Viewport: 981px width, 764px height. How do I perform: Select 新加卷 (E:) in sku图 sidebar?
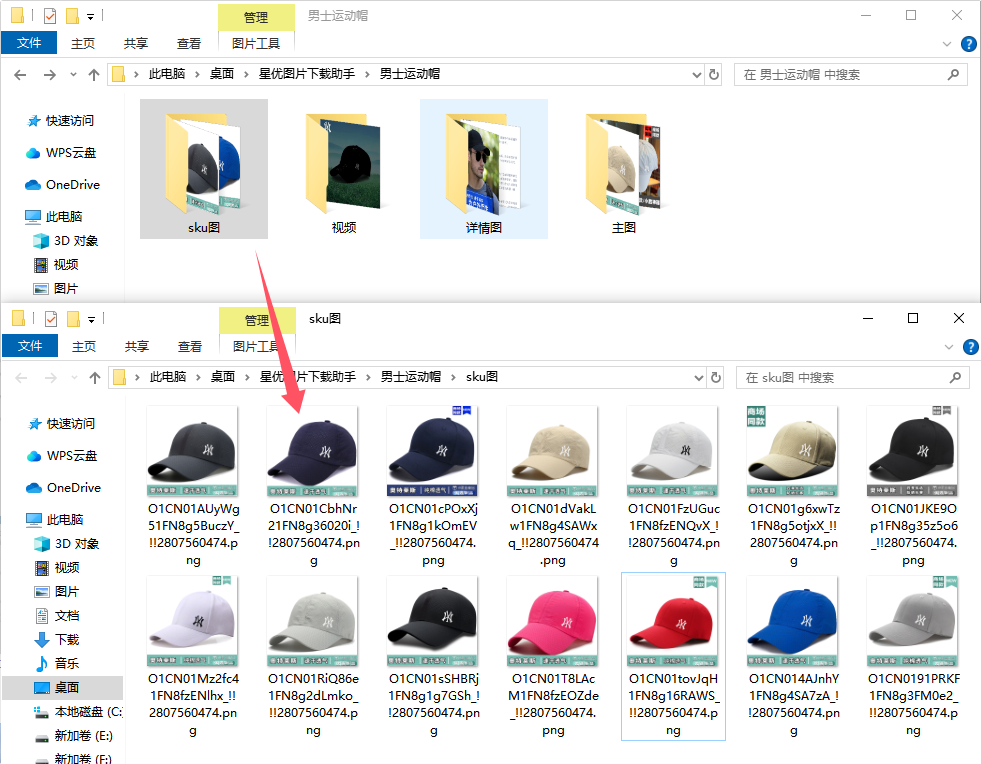(74, 735)
